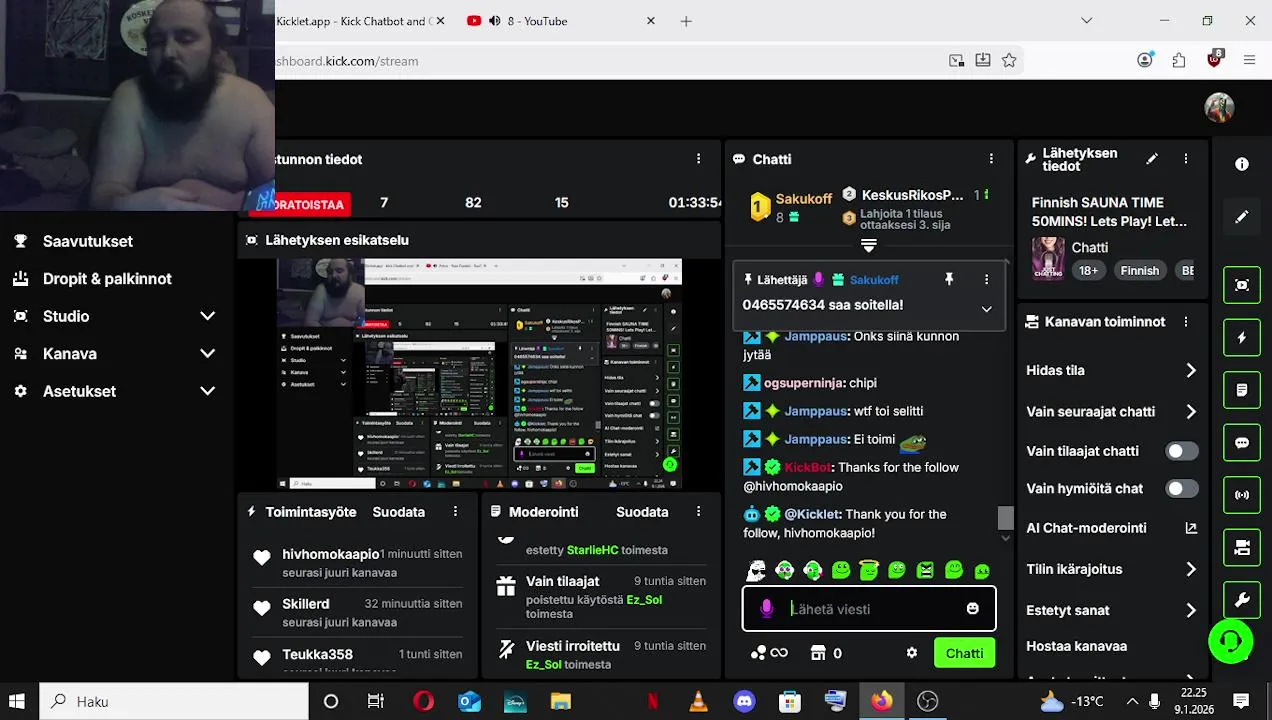Screen dimensions: 1272x720
Task: Click the 18+ stream tag
Action: (x=1088, y=270)
